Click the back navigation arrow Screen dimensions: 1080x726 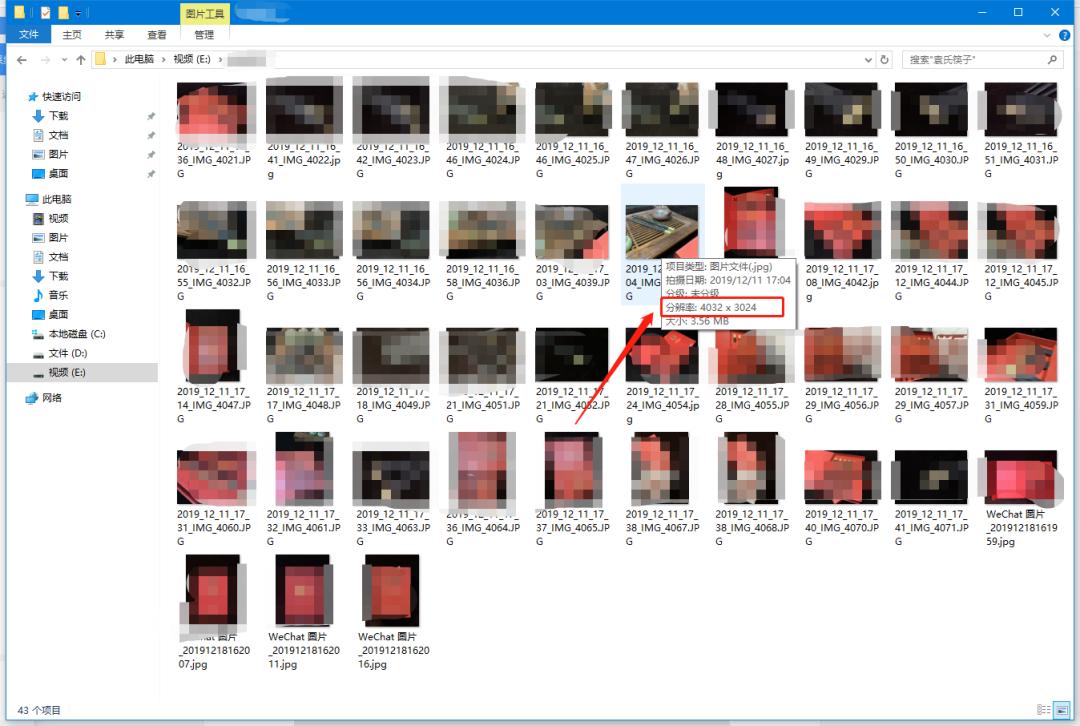pos(21,60)
